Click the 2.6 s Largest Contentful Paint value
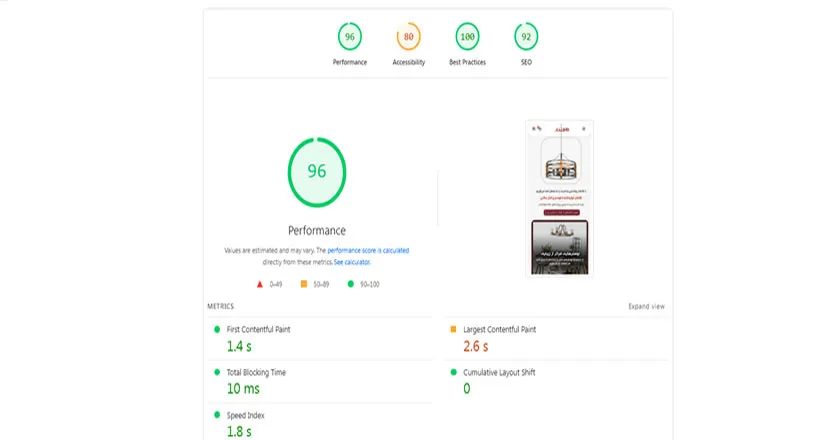This screenshot has width=830, height=440. click(475, 346)
